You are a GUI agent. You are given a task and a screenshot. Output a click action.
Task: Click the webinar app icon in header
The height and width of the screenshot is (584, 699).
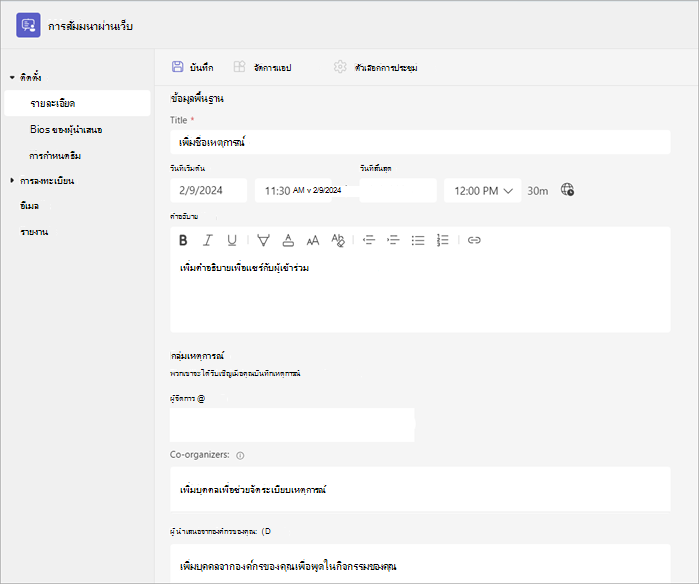coord(28,25)
